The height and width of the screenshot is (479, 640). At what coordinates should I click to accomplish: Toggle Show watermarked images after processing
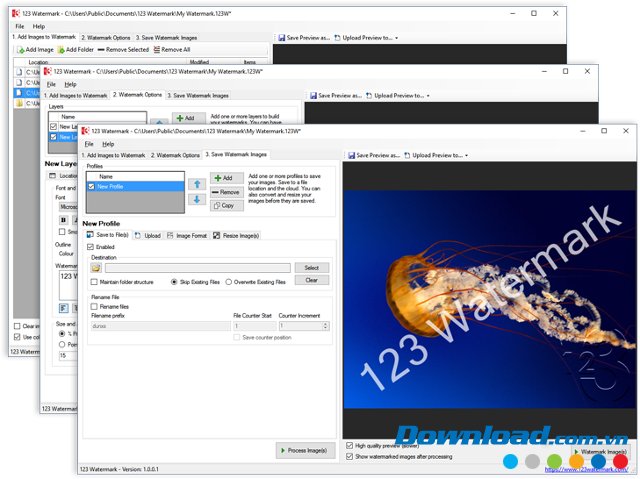(x=349, y=457)
